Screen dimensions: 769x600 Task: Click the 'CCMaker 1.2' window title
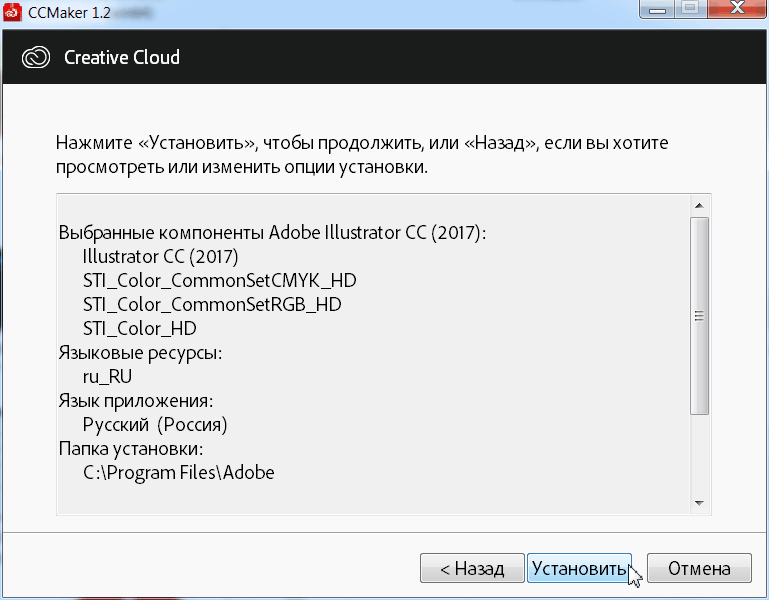(69, 12)
